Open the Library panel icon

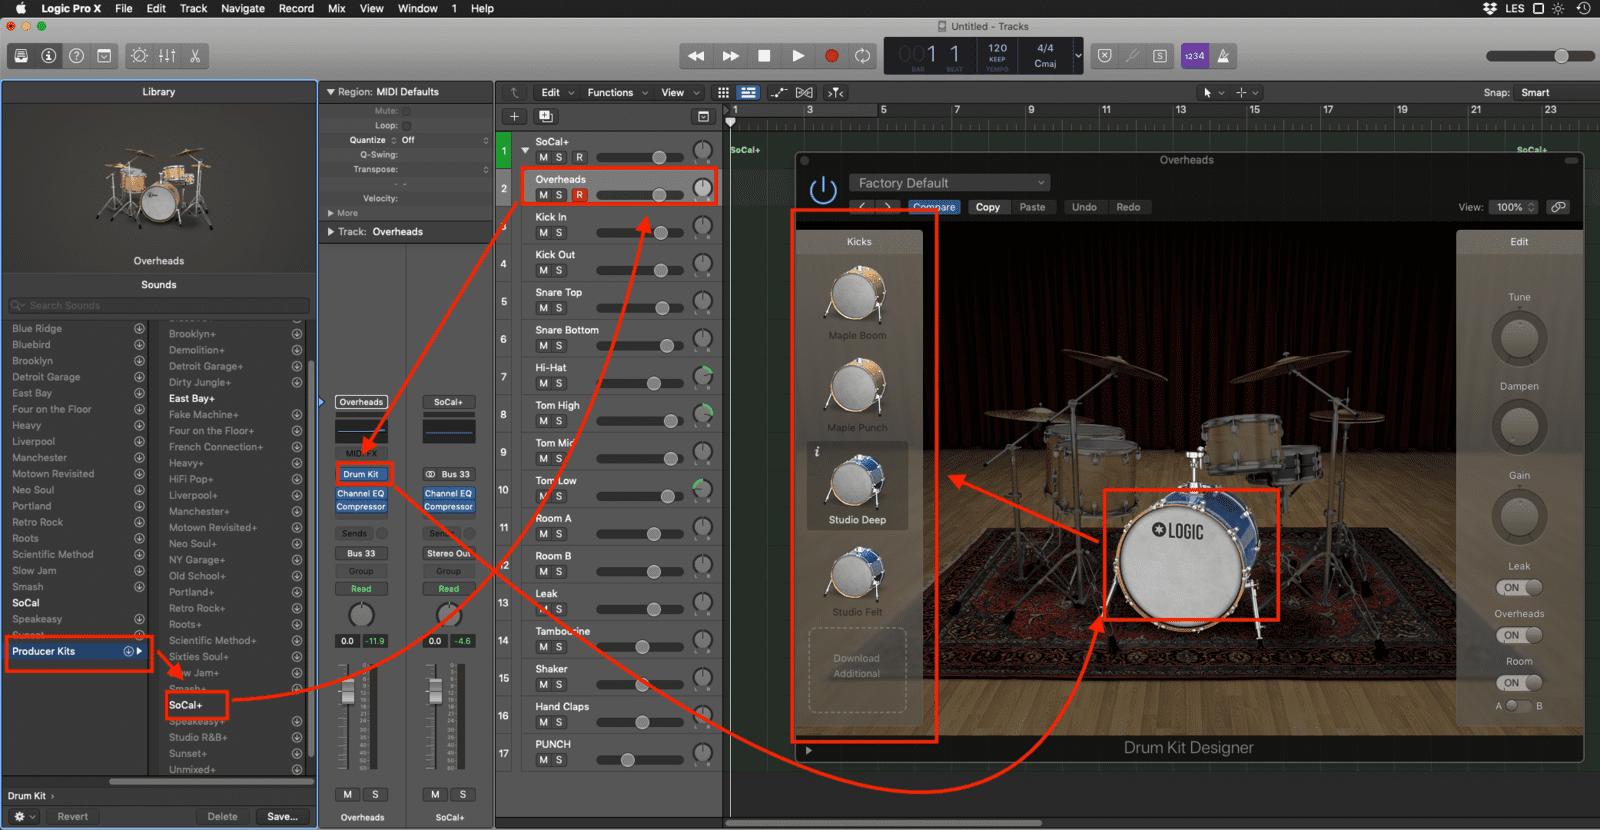pyautogui.click(x=21, y=56)
